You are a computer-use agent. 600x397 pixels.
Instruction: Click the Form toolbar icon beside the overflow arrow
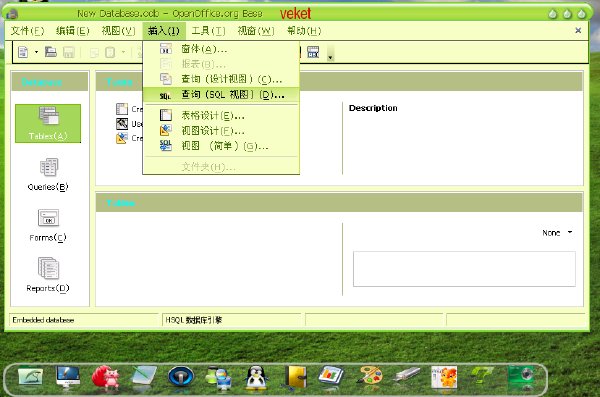313,52
